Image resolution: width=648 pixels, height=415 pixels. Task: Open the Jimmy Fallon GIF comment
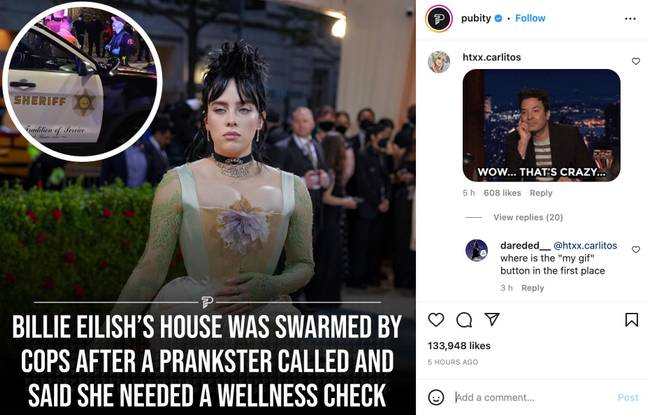click(x=541, y=125)
